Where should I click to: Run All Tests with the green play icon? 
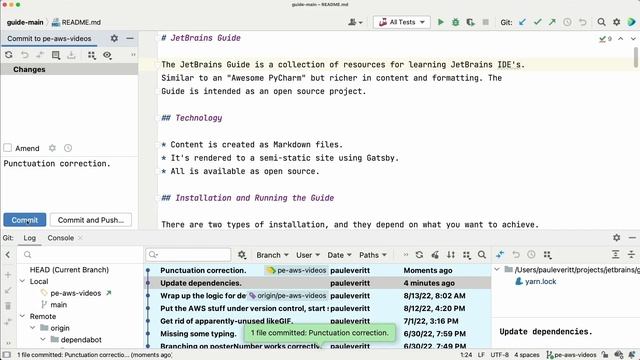pyautogui.click(x=440, y=22)
